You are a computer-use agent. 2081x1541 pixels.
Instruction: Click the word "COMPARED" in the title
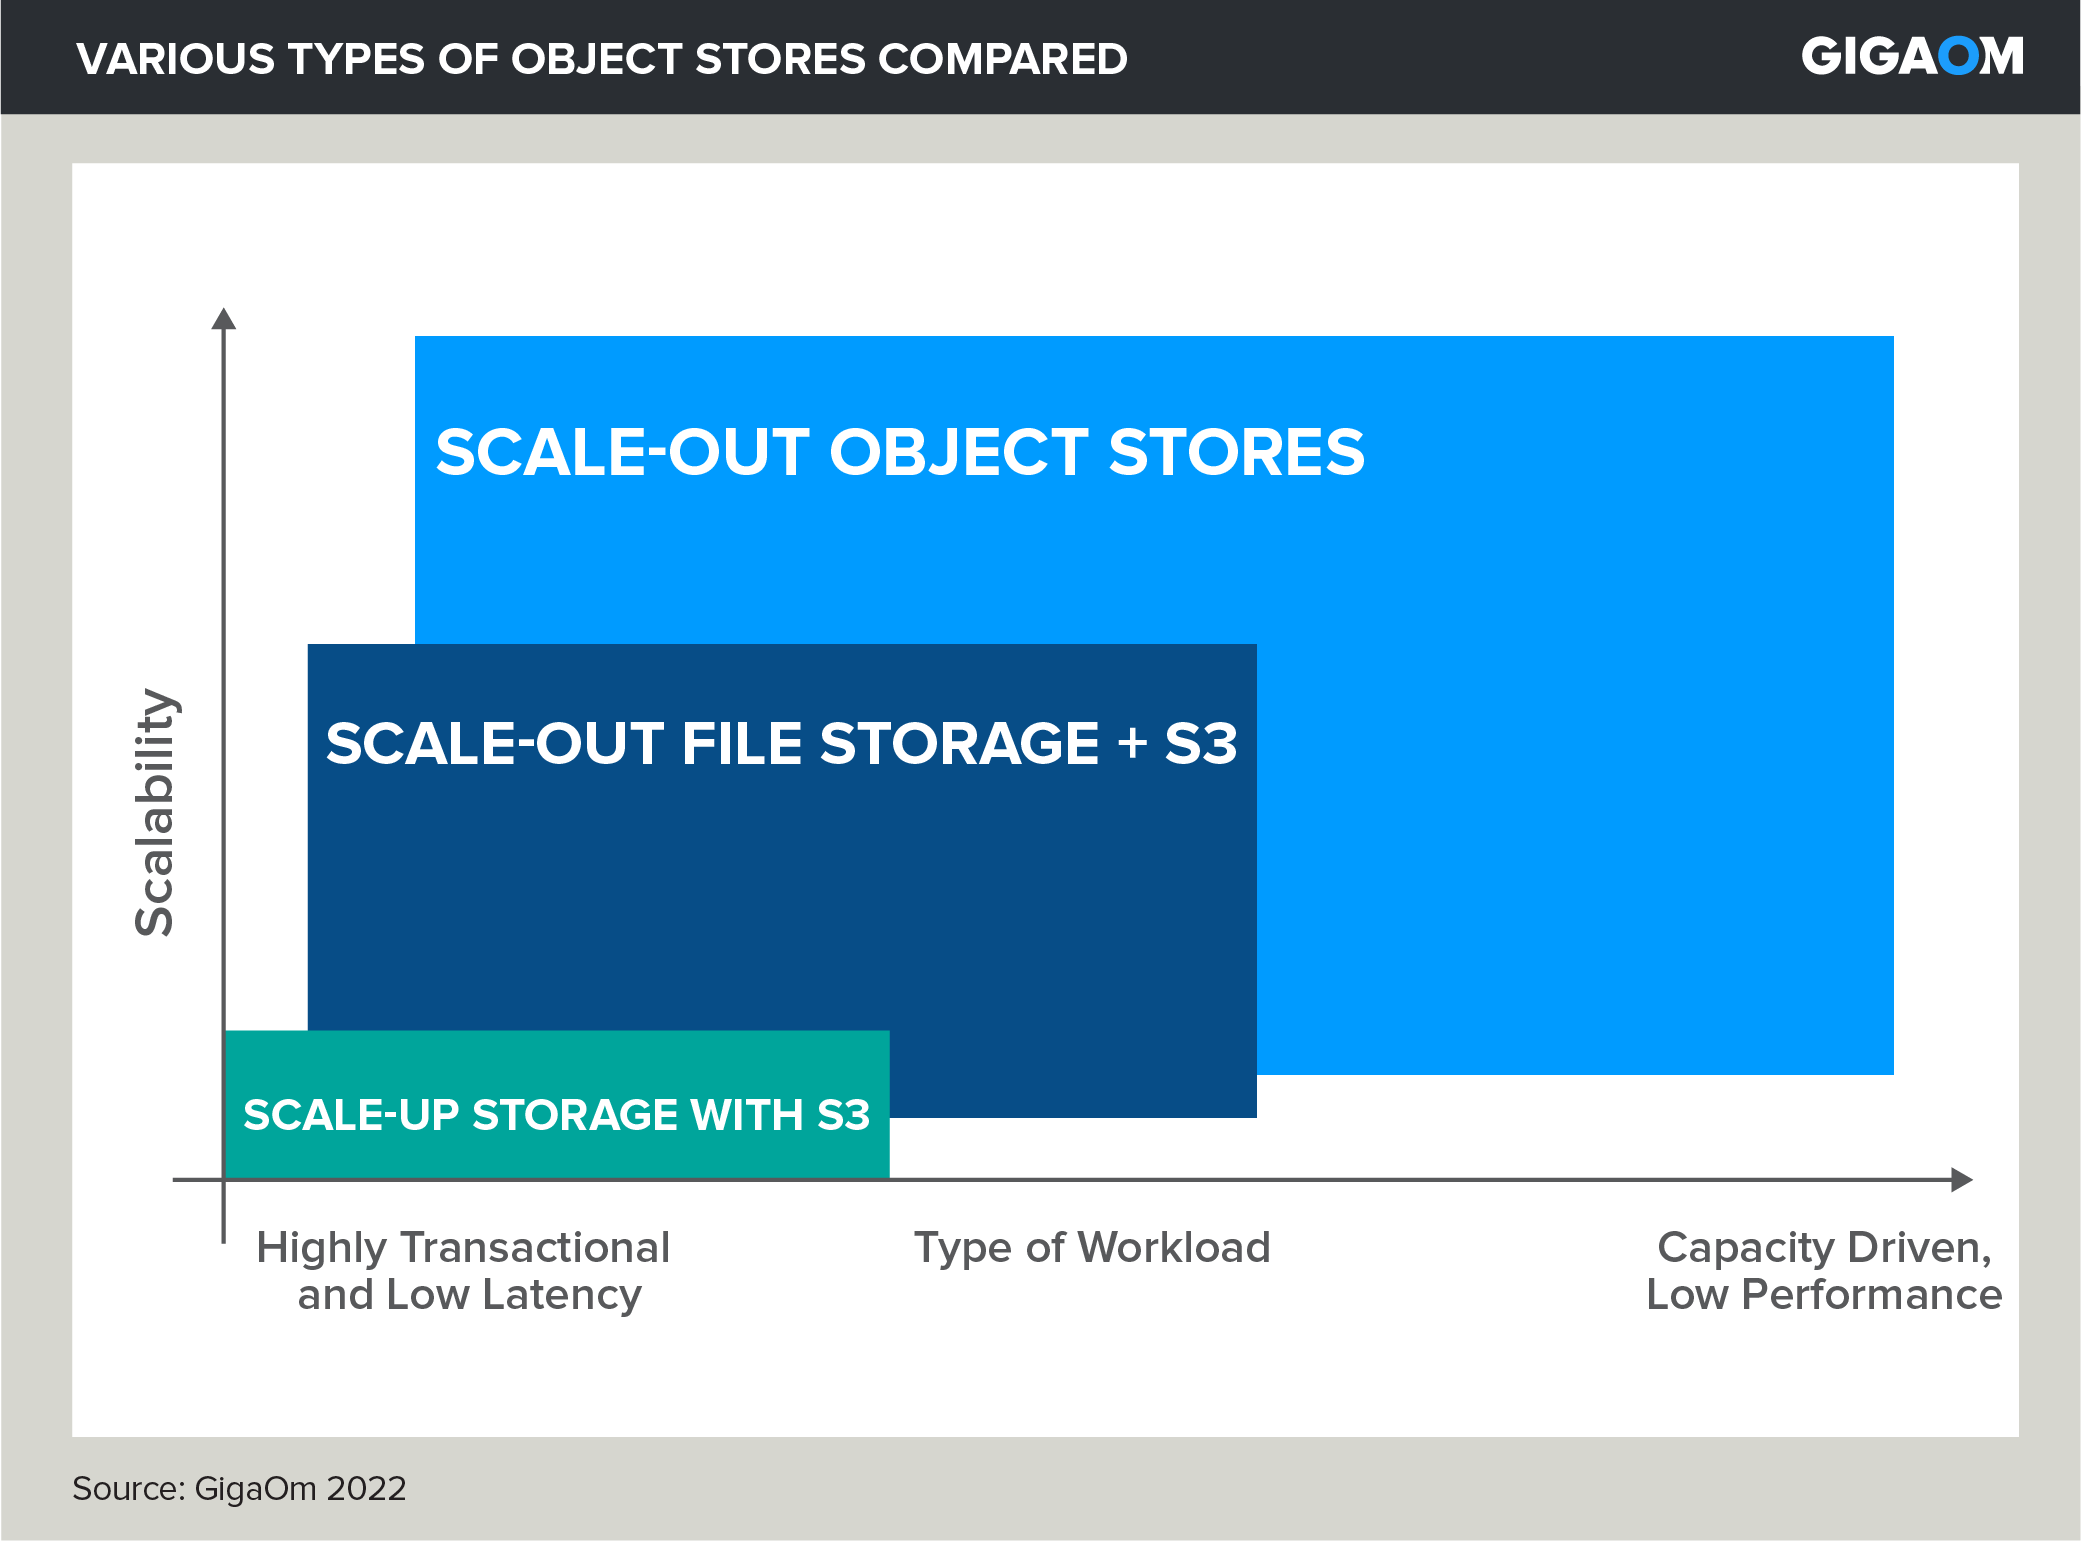coord(1002,59)
